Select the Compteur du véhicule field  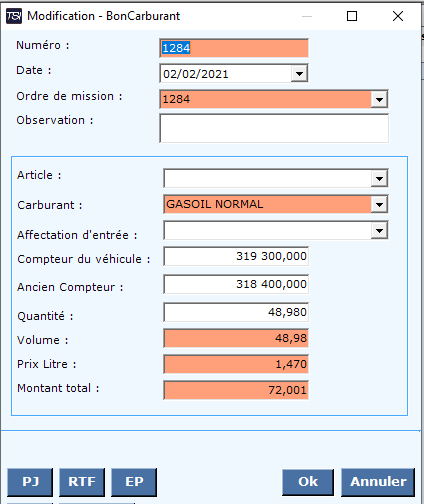click(236, 256)
